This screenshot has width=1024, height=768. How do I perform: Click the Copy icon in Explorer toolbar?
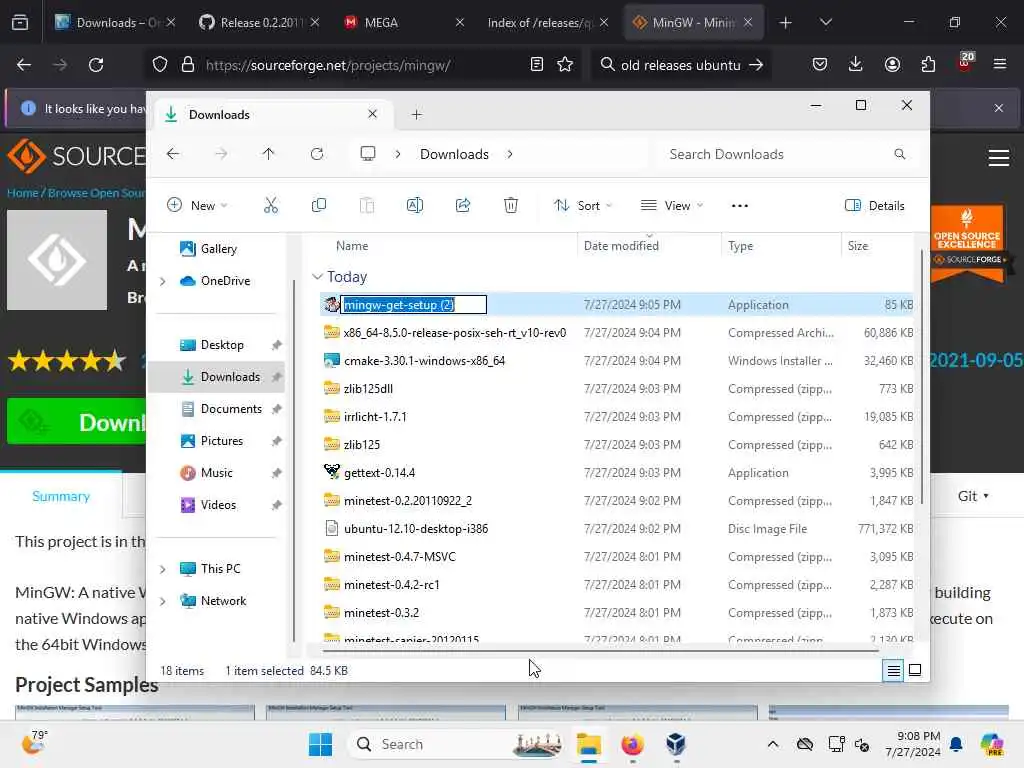click(319, 206)
